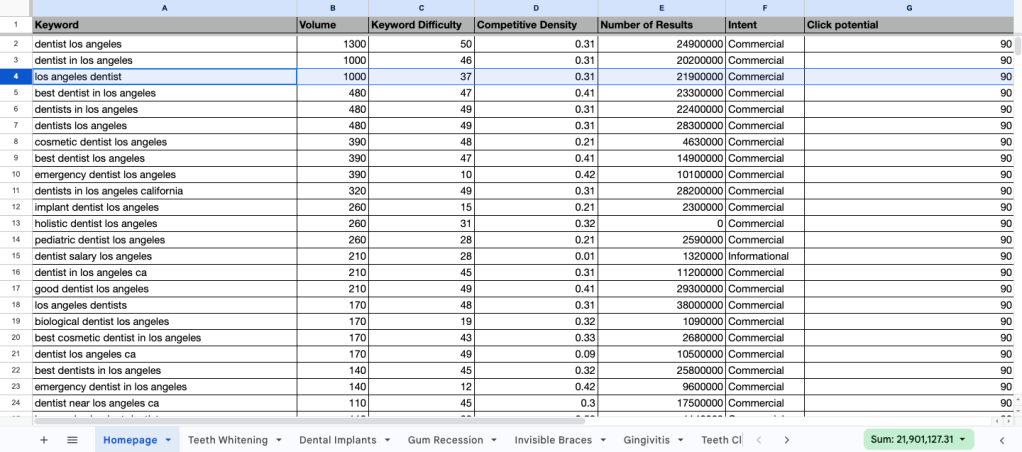Select column A header
Image resolution: width=1022 pixels, height=452 pixels.
tap(163, 7)
